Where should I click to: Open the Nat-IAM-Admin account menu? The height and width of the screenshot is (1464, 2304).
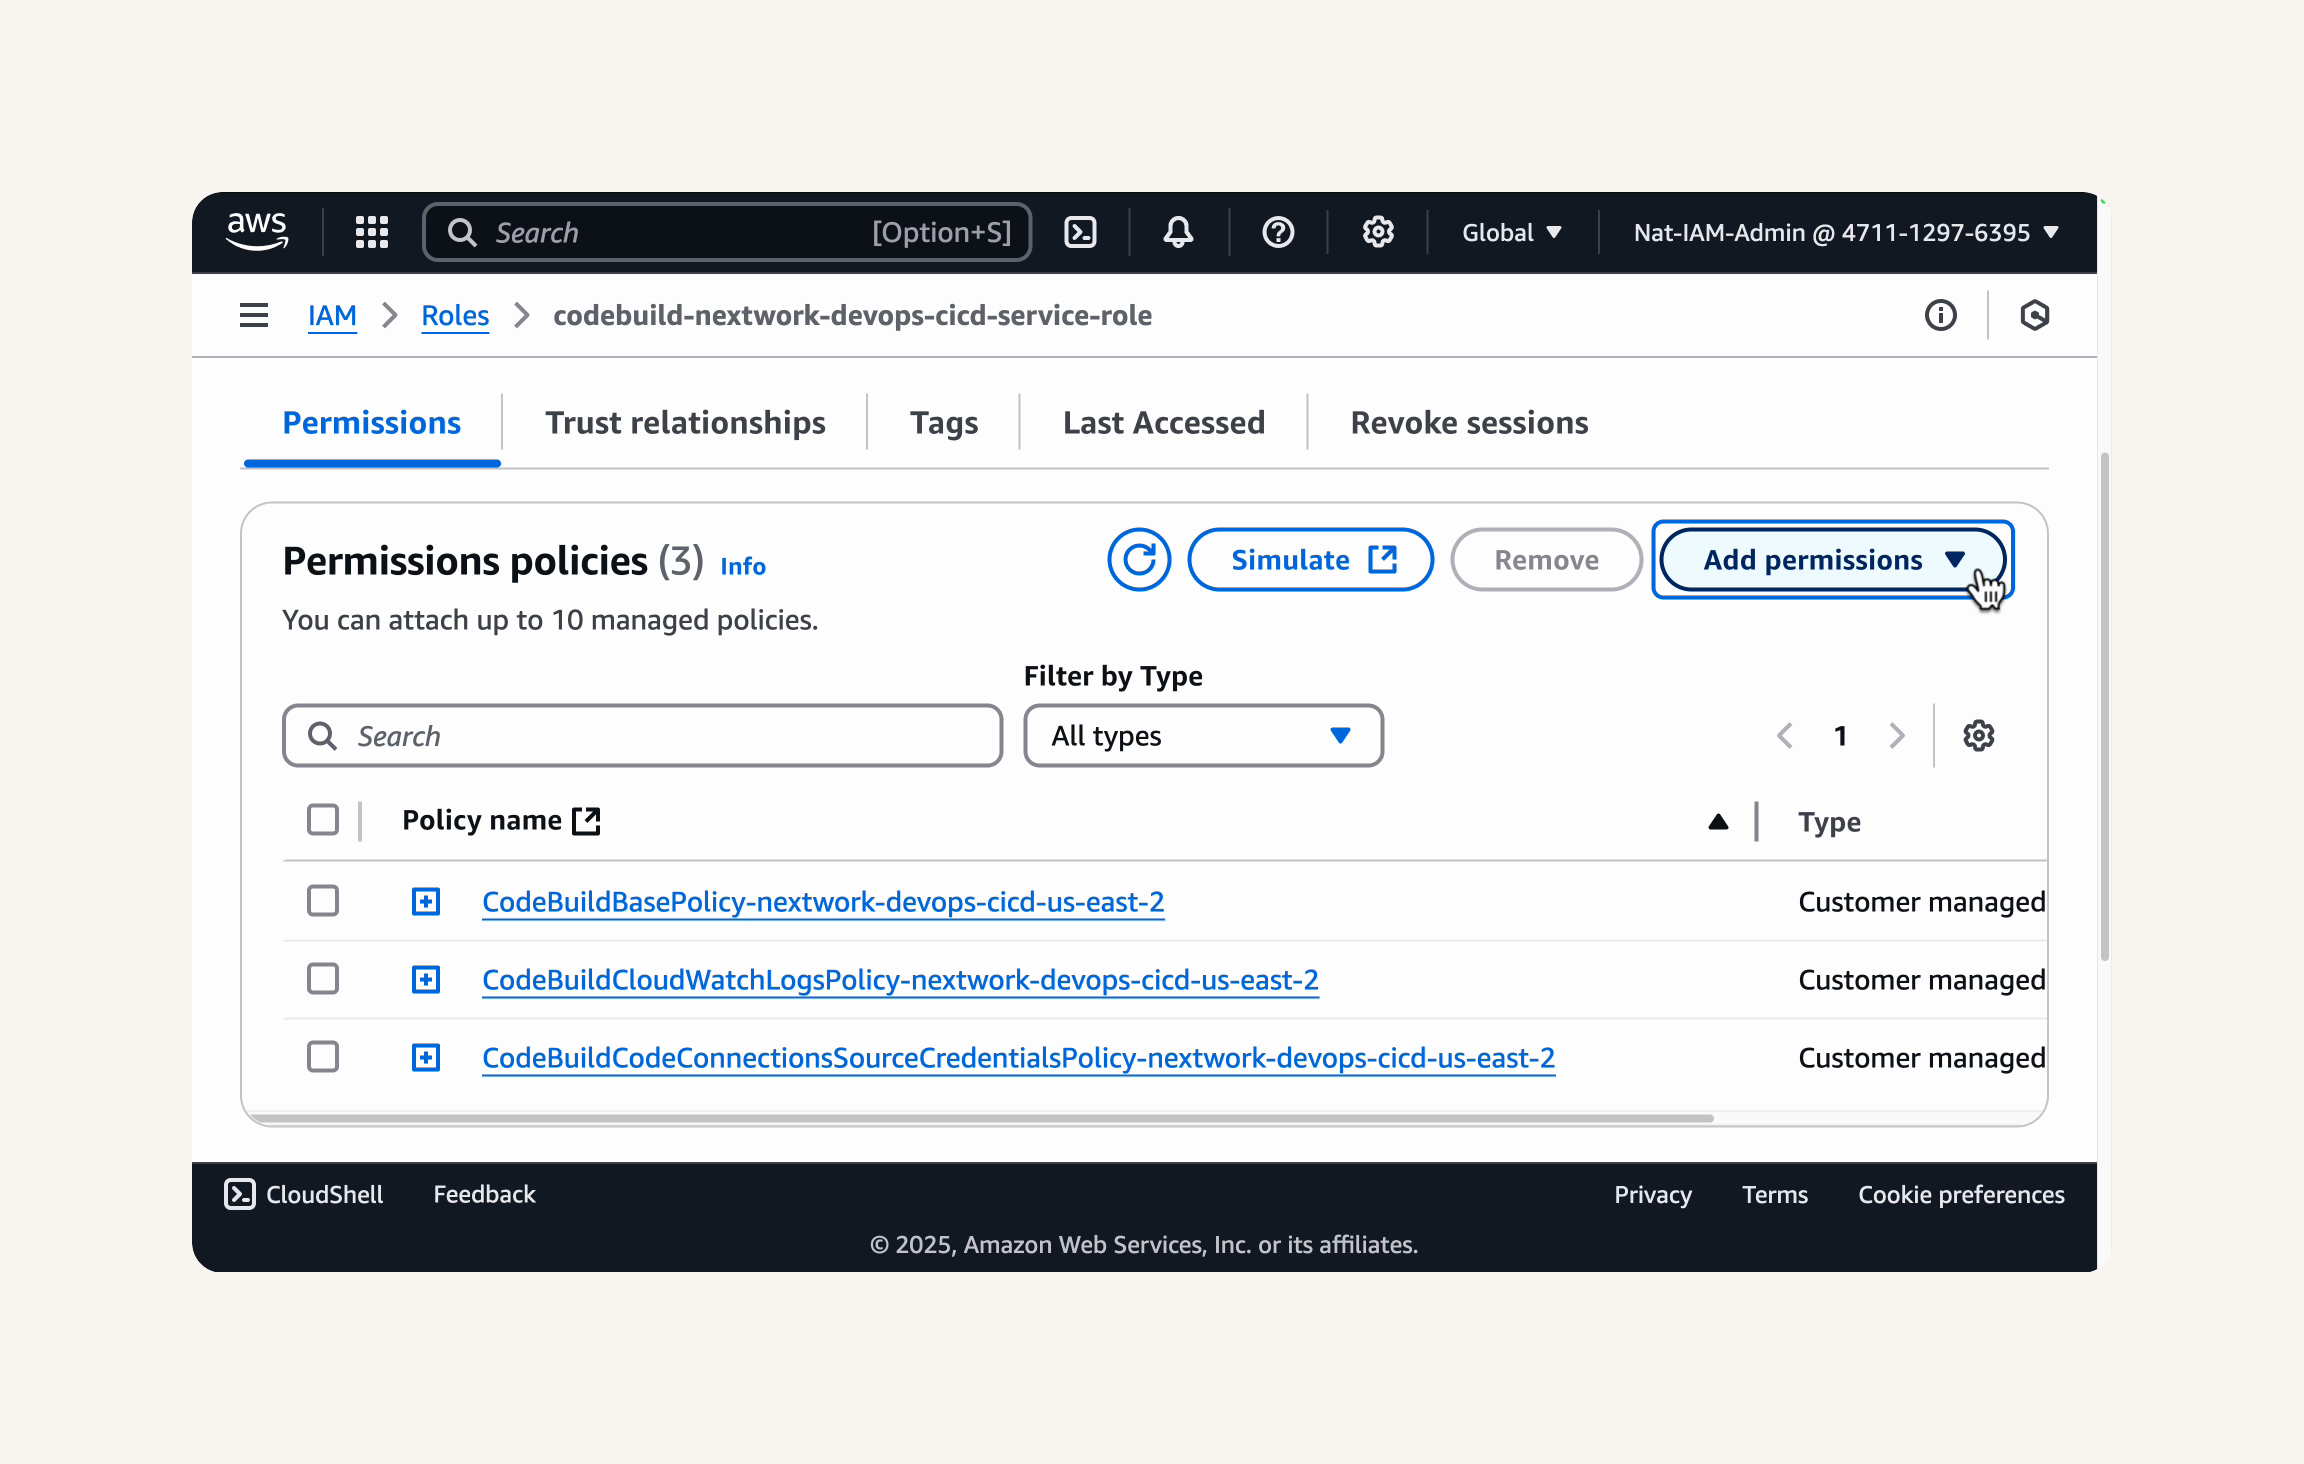[x=1846, y=232]
